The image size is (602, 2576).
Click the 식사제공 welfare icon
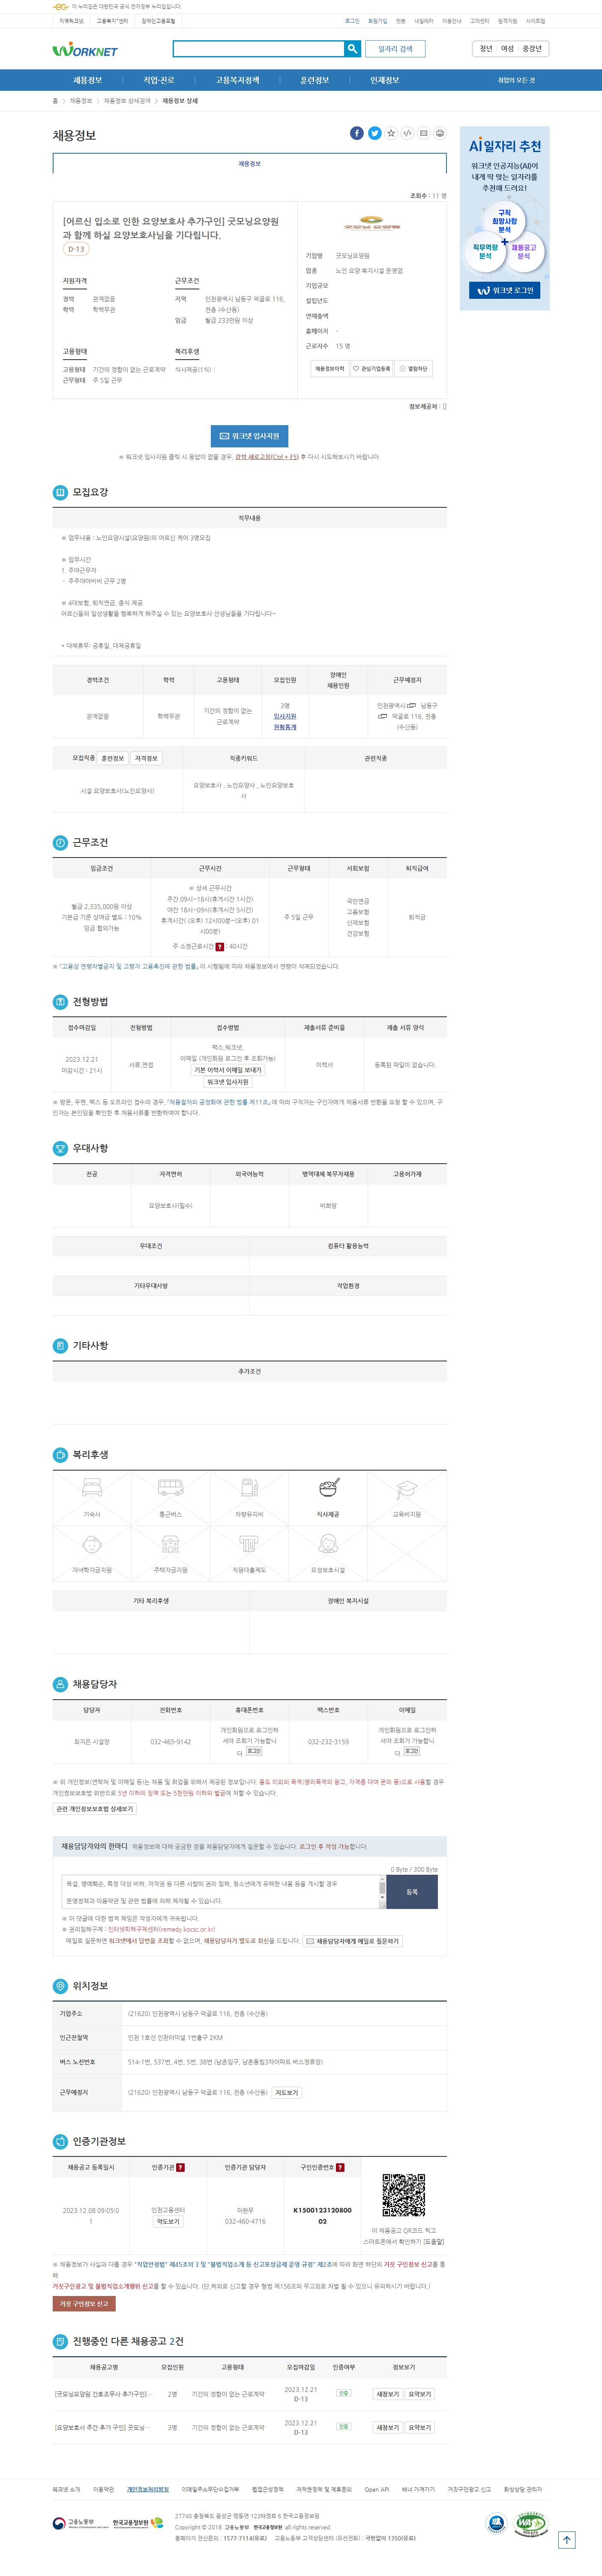(328, 1488)
